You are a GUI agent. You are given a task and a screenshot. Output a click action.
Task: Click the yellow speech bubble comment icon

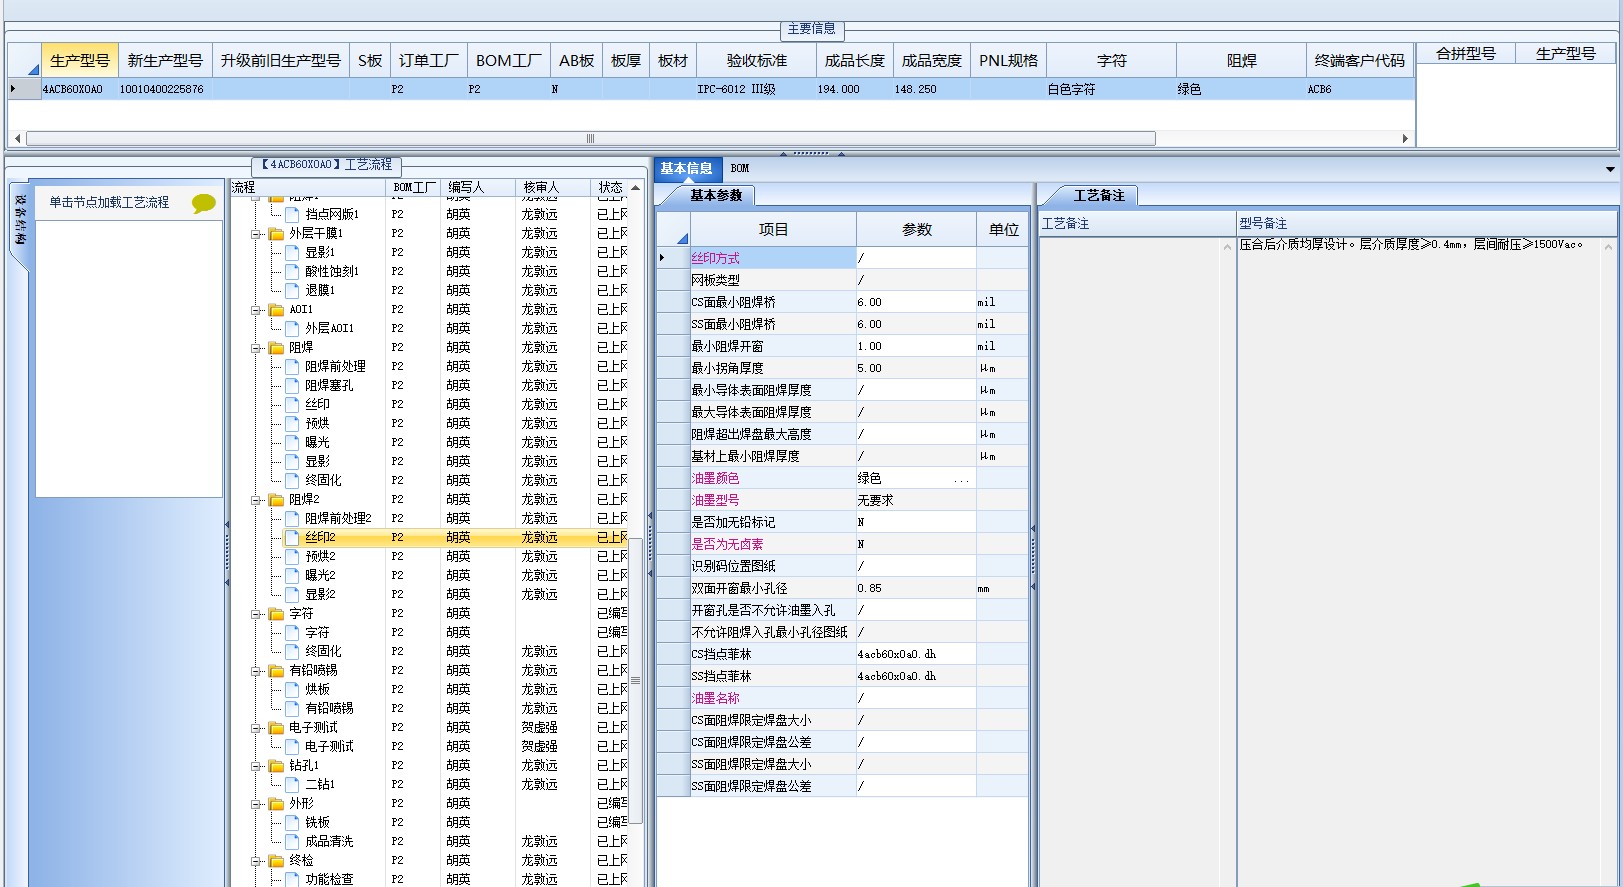(x=204, y=203)
